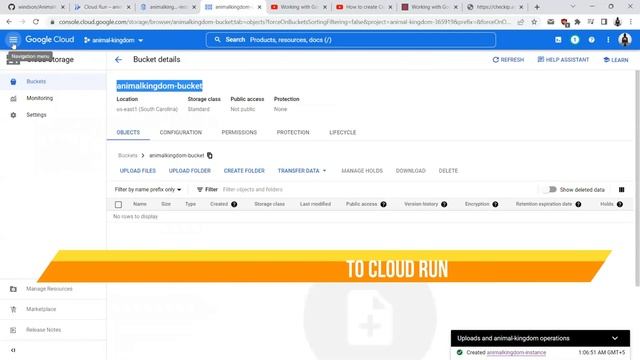
Task: Open the LEARN panel
Action: click(616, 60)
